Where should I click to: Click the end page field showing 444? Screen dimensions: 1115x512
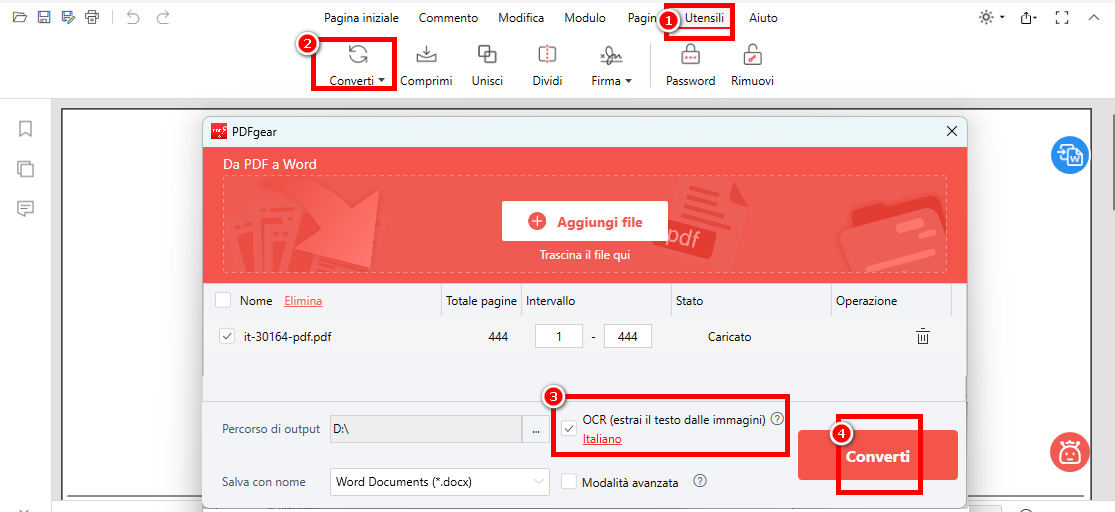[x=628, y=336]
